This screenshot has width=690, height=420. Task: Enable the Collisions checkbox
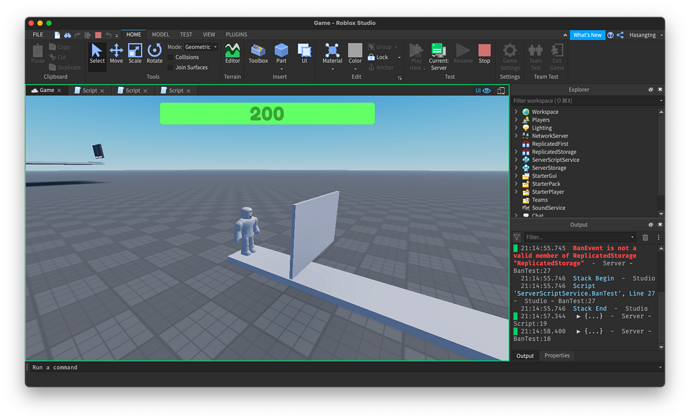coord(170,57)
